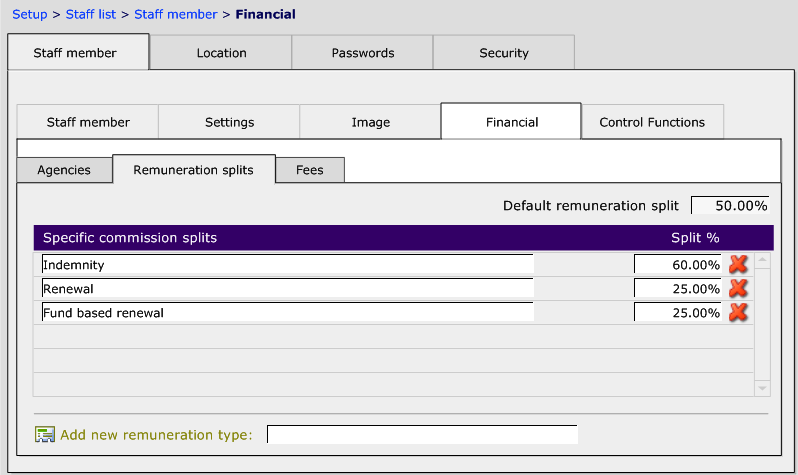The height and width of the screenshot is (475, 798).
Task: Open the Security tab
Action: [504, 53]
